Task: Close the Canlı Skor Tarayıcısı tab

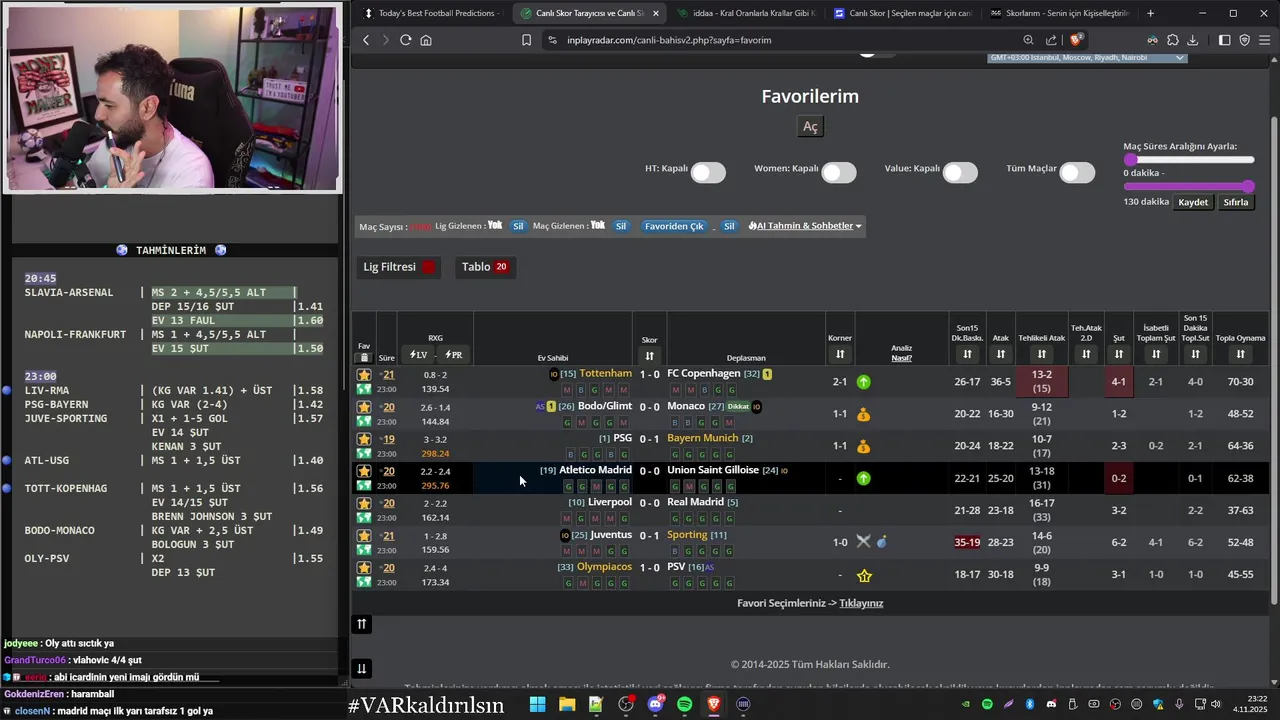Action: [x=655, y=13]
